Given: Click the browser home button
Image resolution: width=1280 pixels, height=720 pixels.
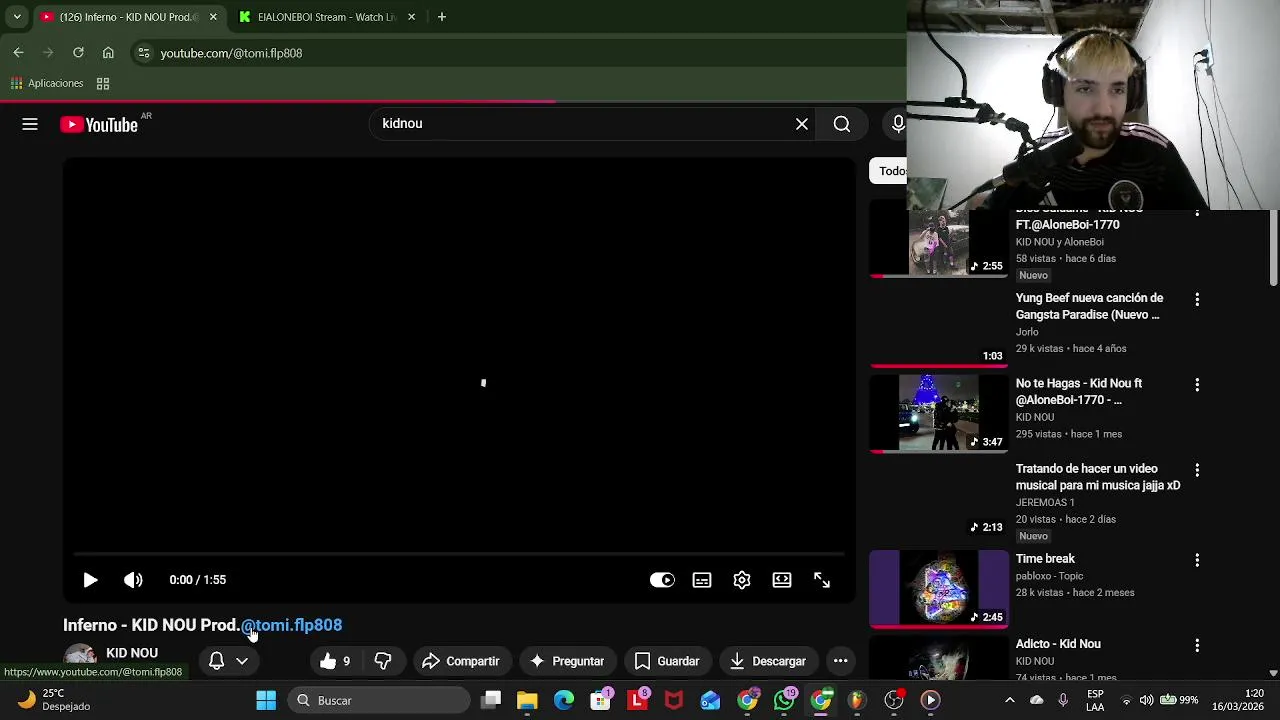Looking at the screenshot, I should 108,53.
